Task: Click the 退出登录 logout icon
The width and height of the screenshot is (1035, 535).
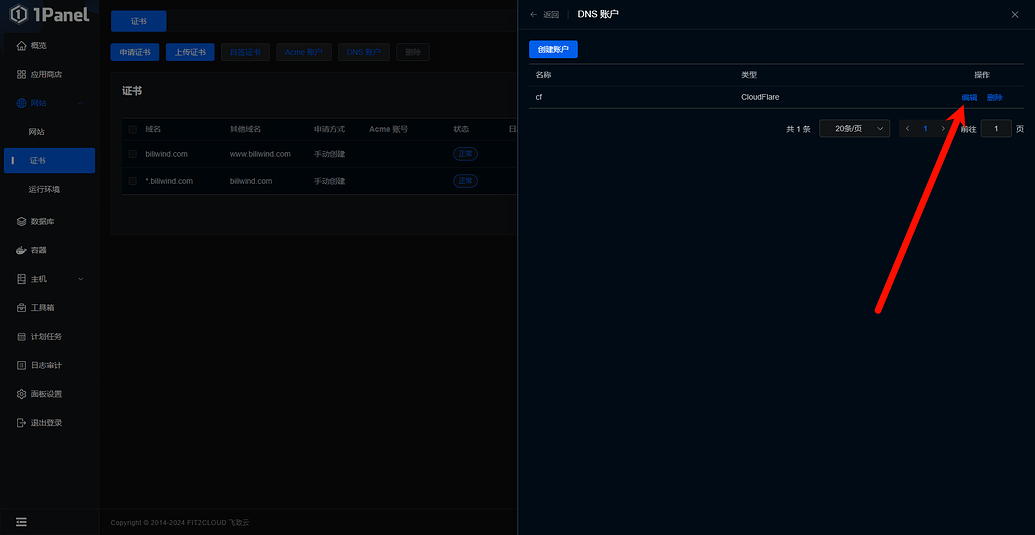Action: click(x=21, y=422)
